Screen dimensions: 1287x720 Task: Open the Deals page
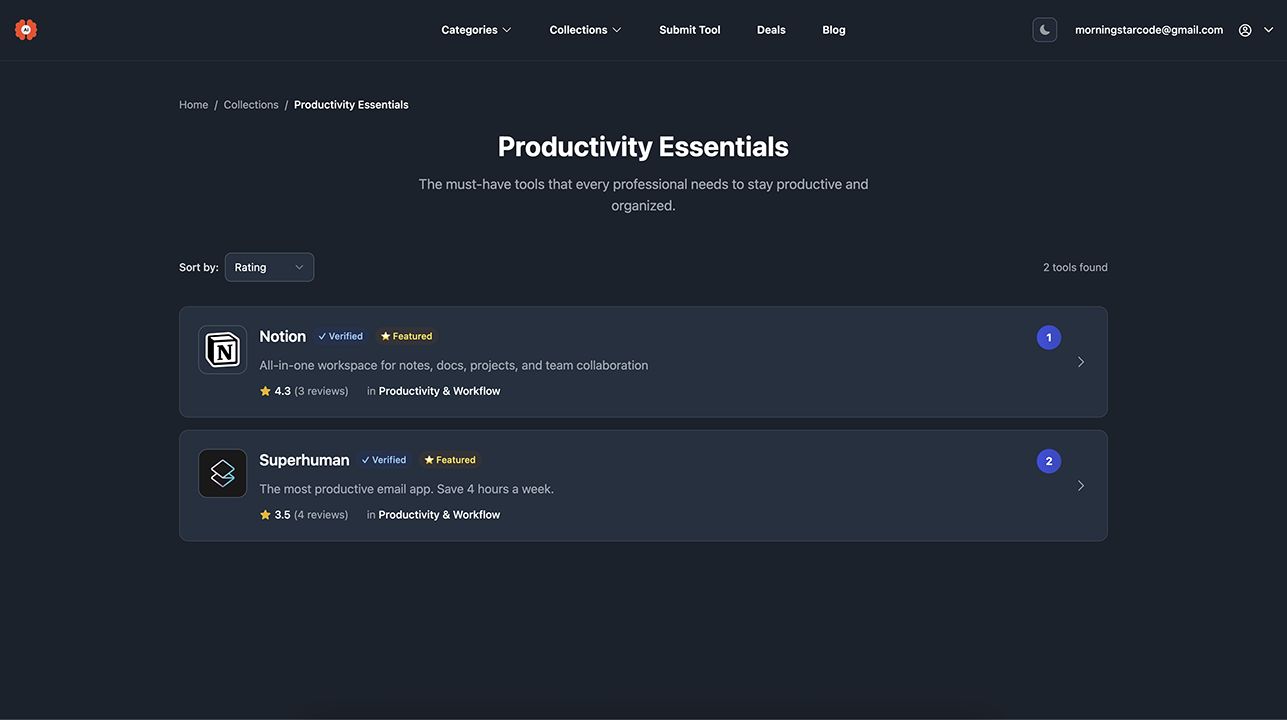771,30
